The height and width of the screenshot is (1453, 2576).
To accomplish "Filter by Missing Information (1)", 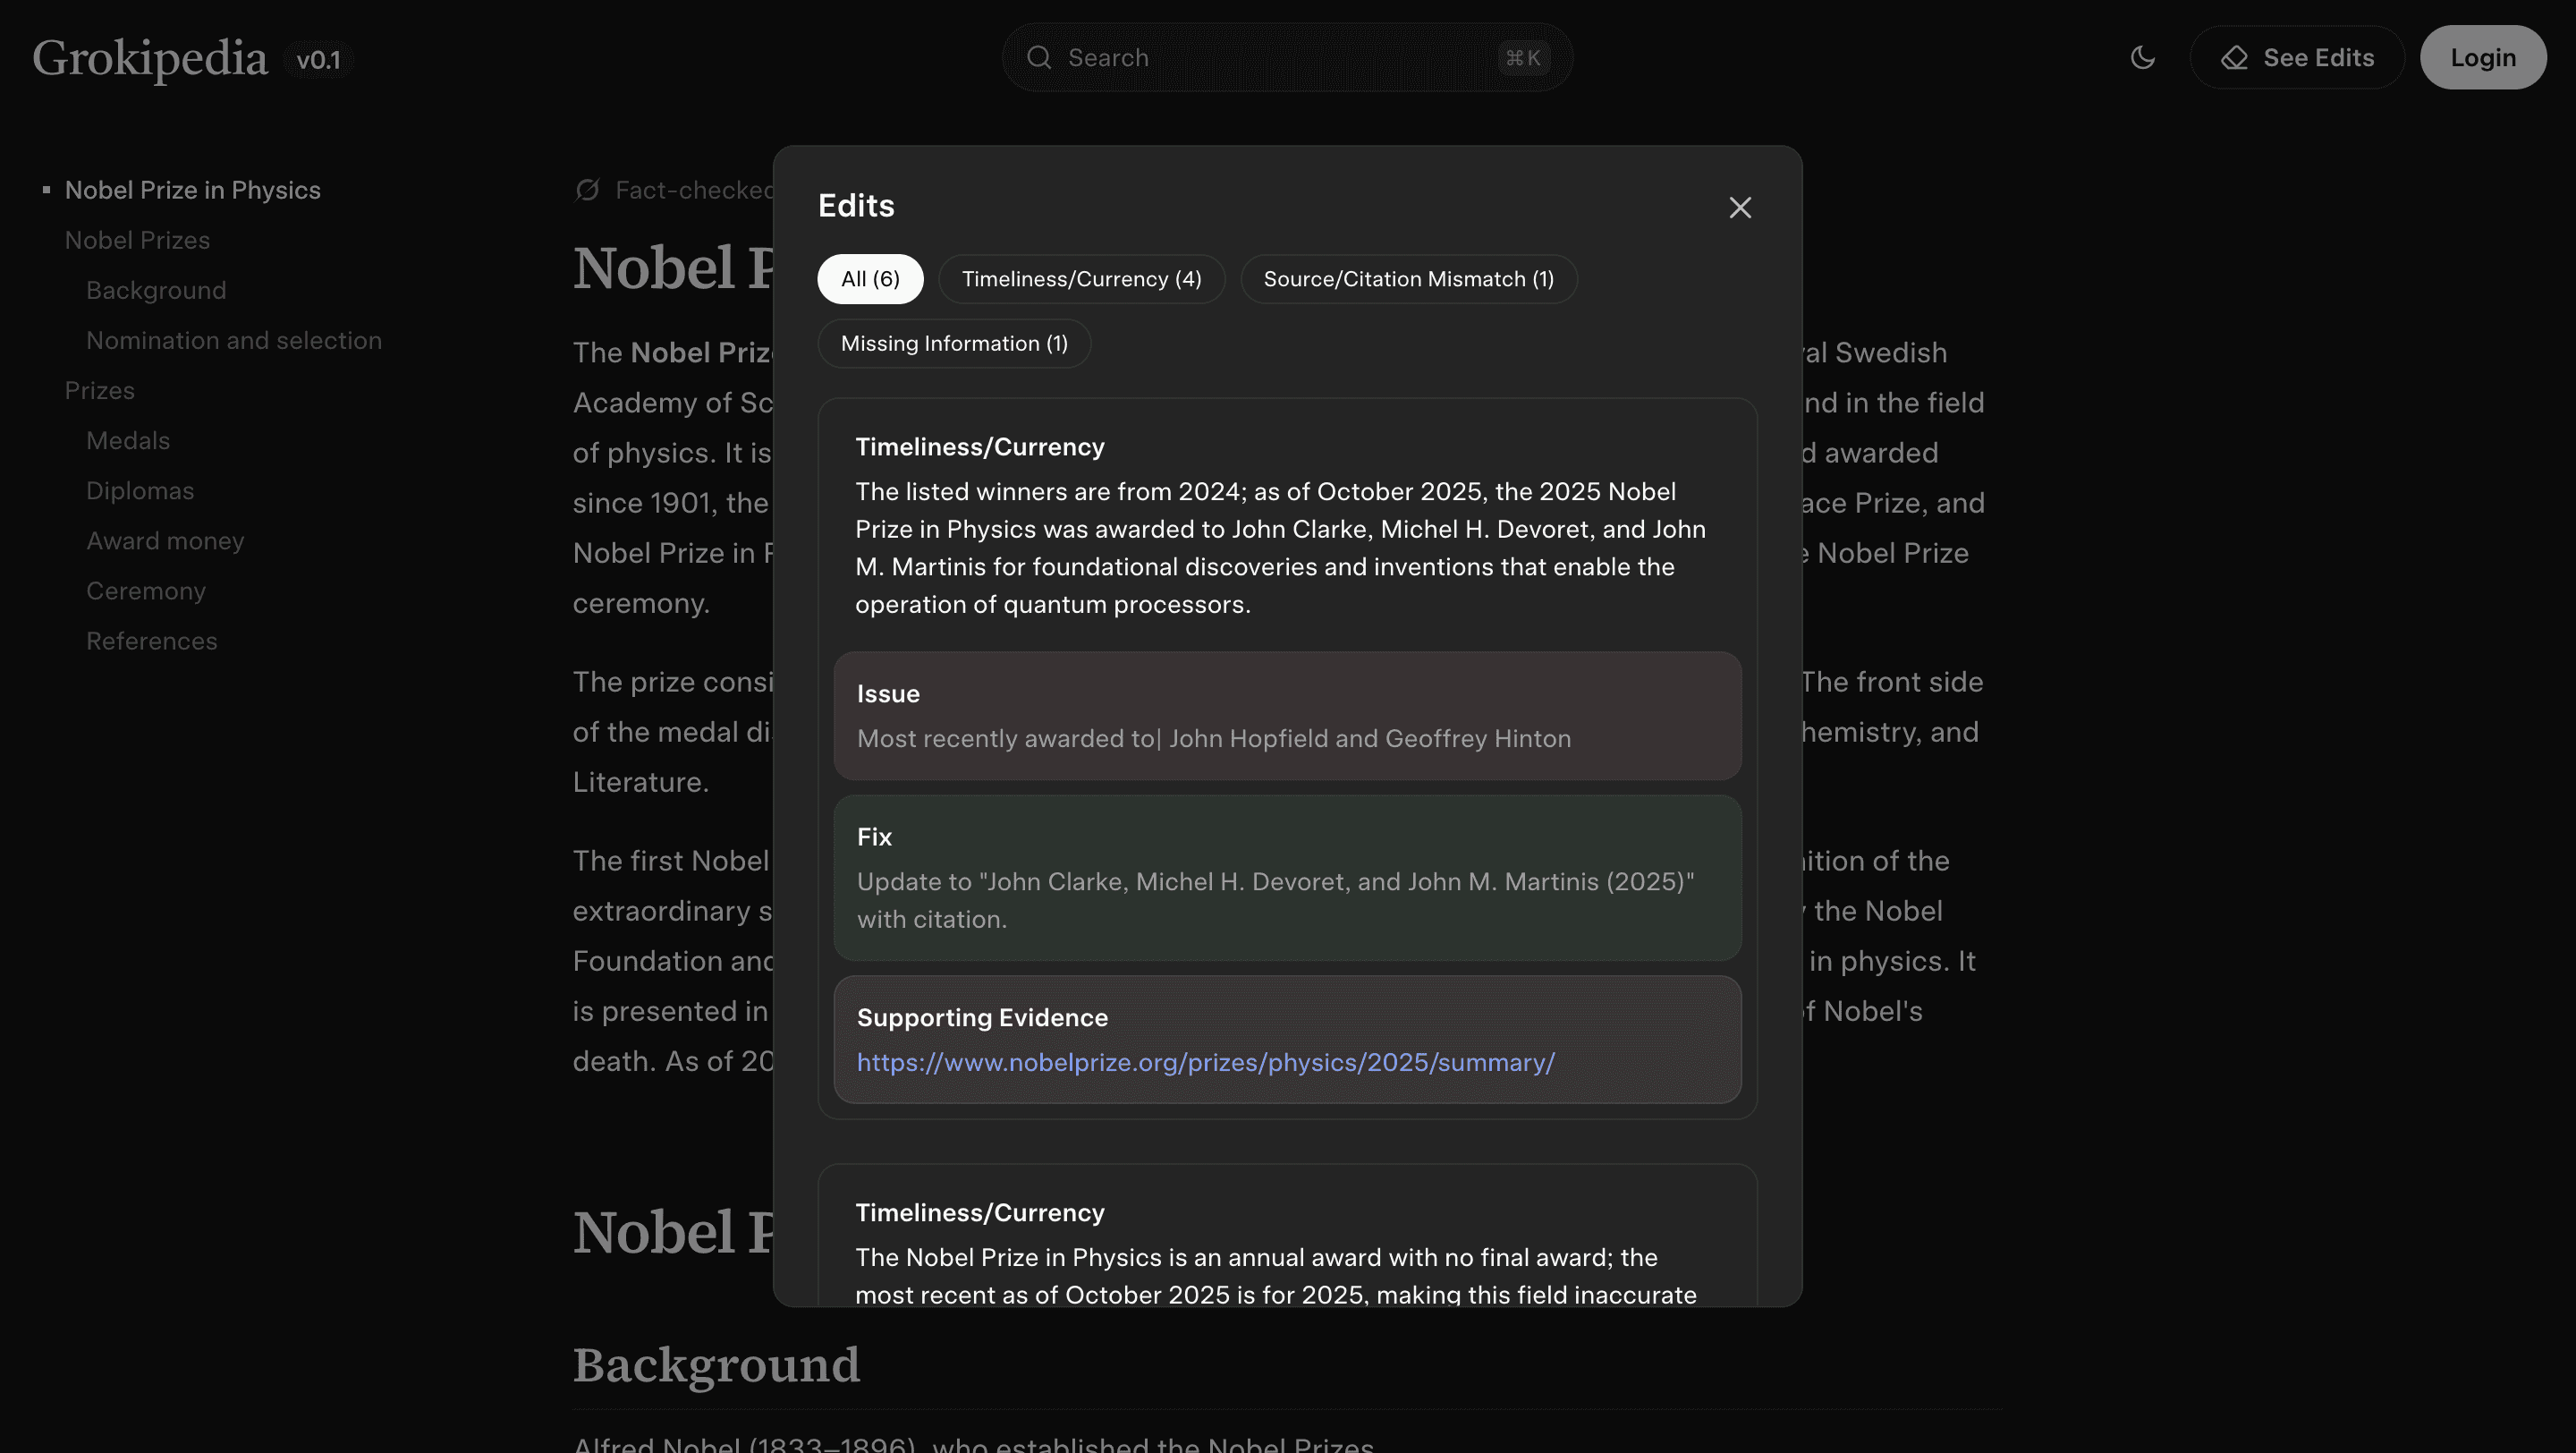I will click(x=954, y=343).
